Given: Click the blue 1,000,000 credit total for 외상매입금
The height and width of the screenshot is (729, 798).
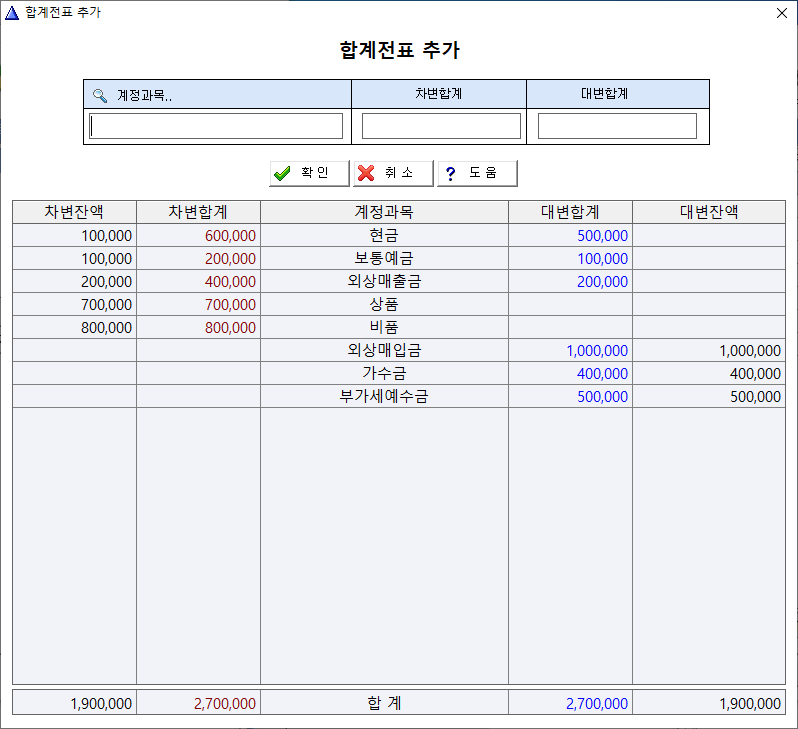Looking at the screenshot, I should (597, 350).
